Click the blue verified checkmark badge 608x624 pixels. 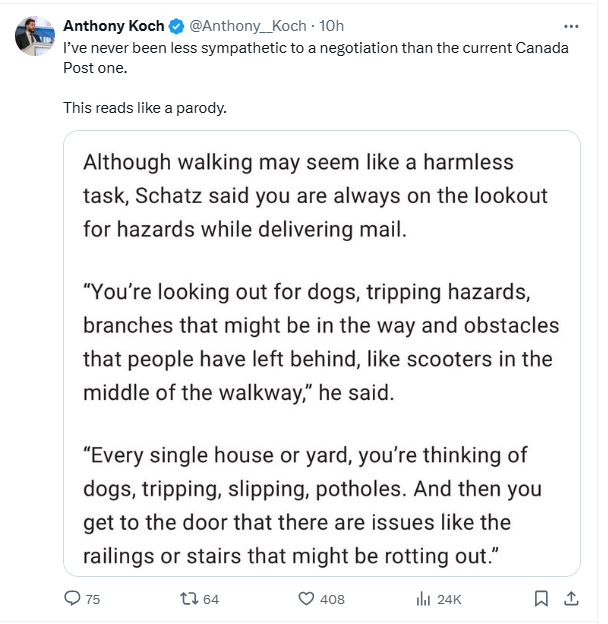pyautogui.click(x=176, y=26)
